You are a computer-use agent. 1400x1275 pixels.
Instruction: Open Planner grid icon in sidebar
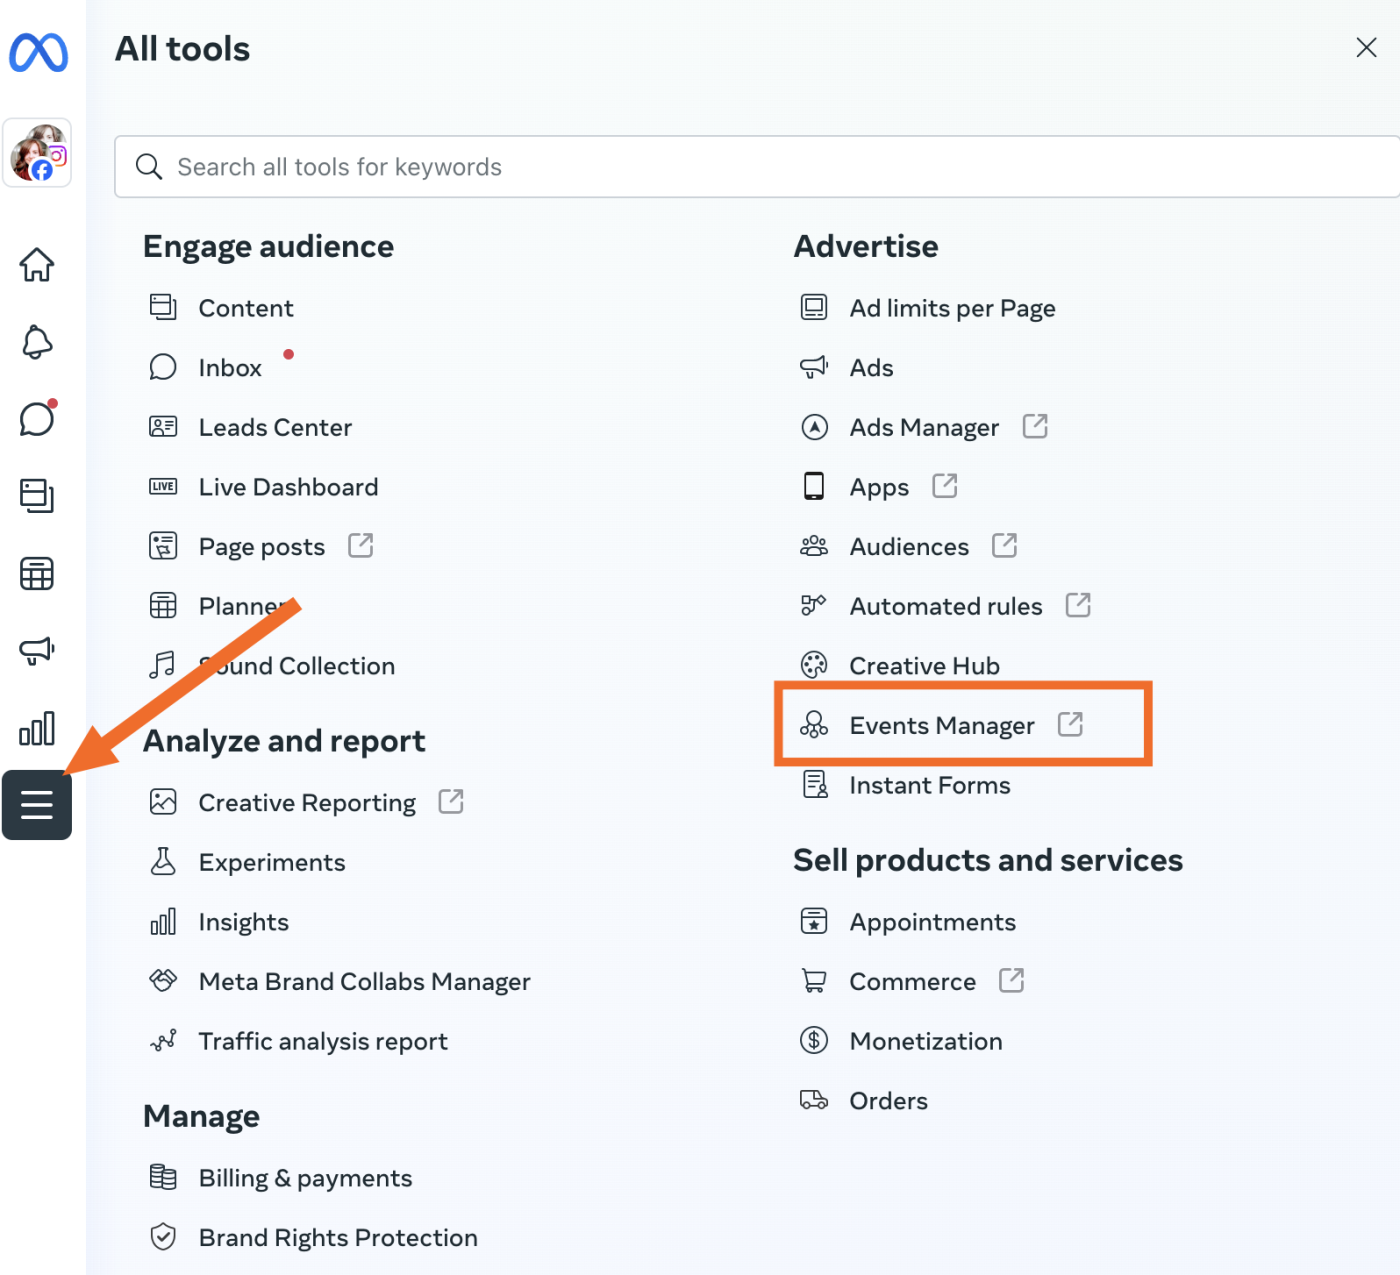click(x=37, y=573)
